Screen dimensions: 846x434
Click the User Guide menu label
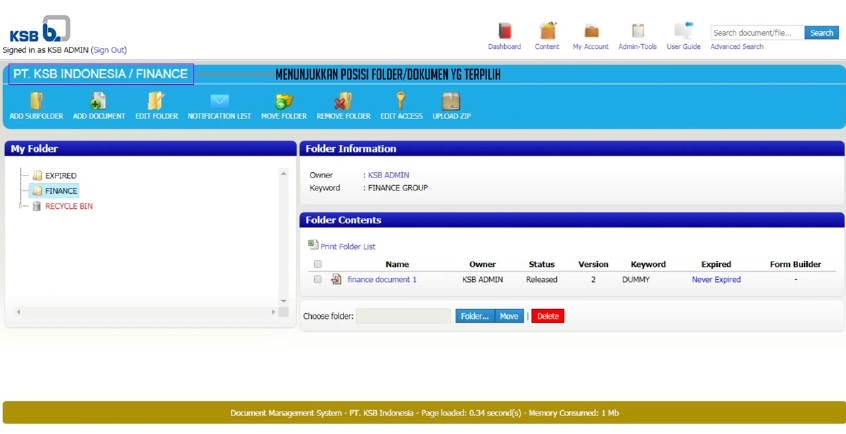point(684,46)
